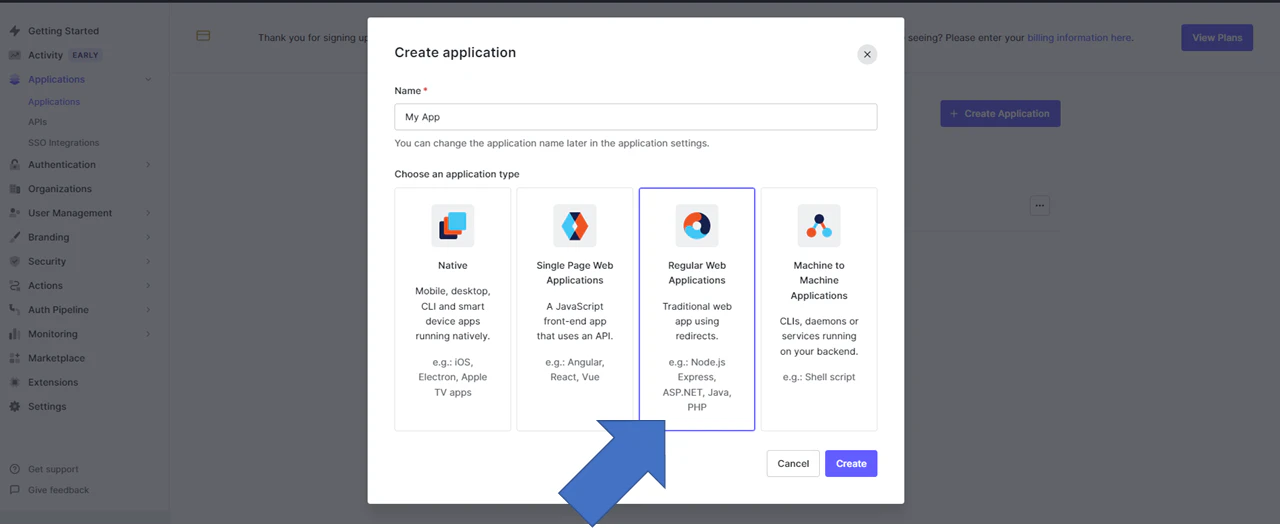Click the Authentication lock icon
1280x528 pixels.
click(14, 165)
